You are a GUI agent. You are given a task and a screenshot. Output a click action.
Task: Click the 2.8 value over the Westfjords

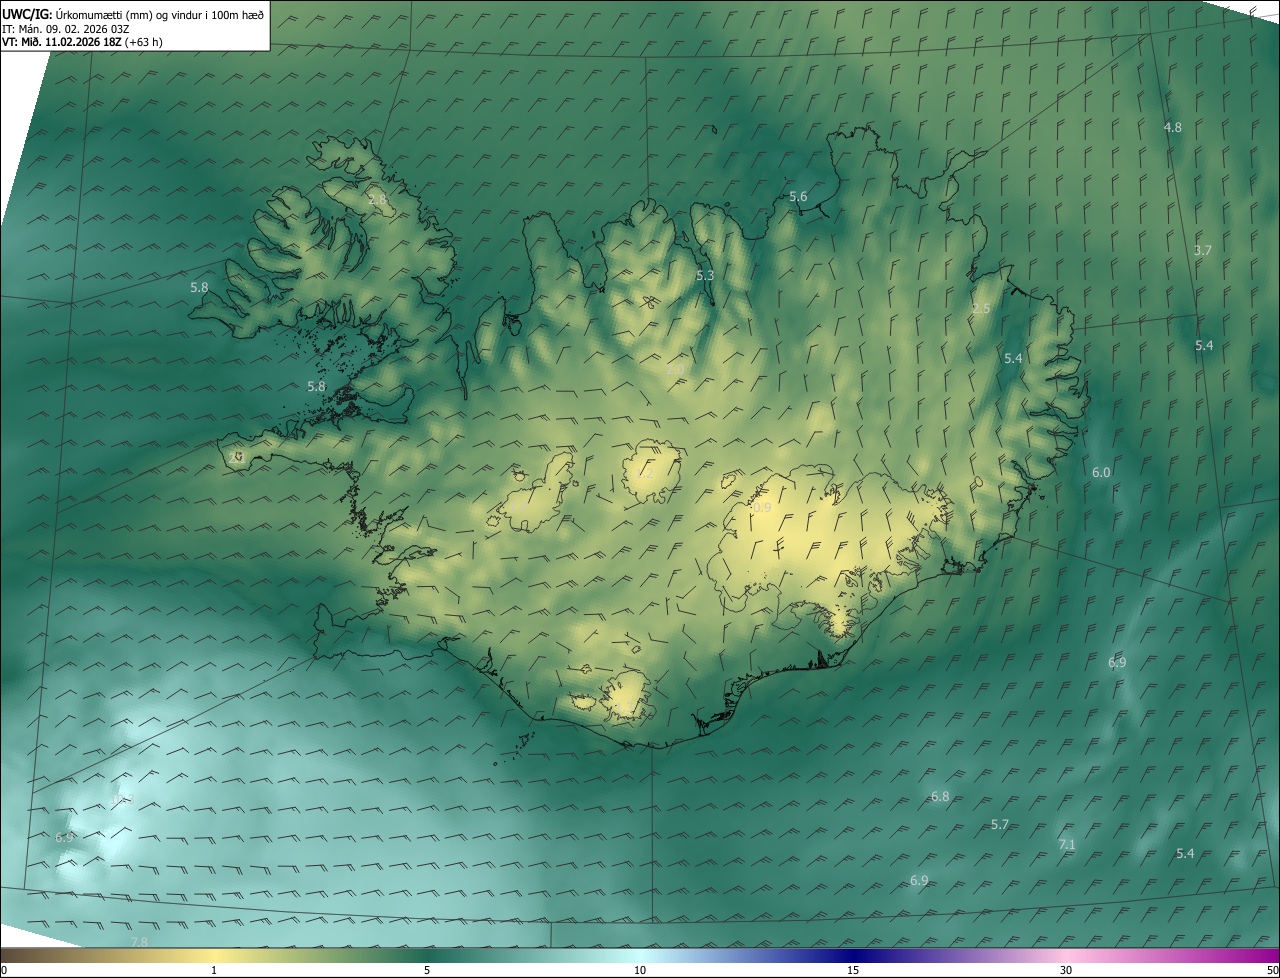point(377,199)
